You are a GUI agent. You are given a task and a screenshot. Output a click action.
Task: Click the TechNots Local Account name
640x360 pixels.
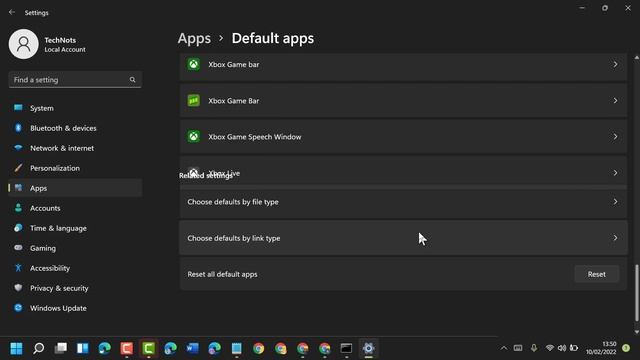pos(65,44)
